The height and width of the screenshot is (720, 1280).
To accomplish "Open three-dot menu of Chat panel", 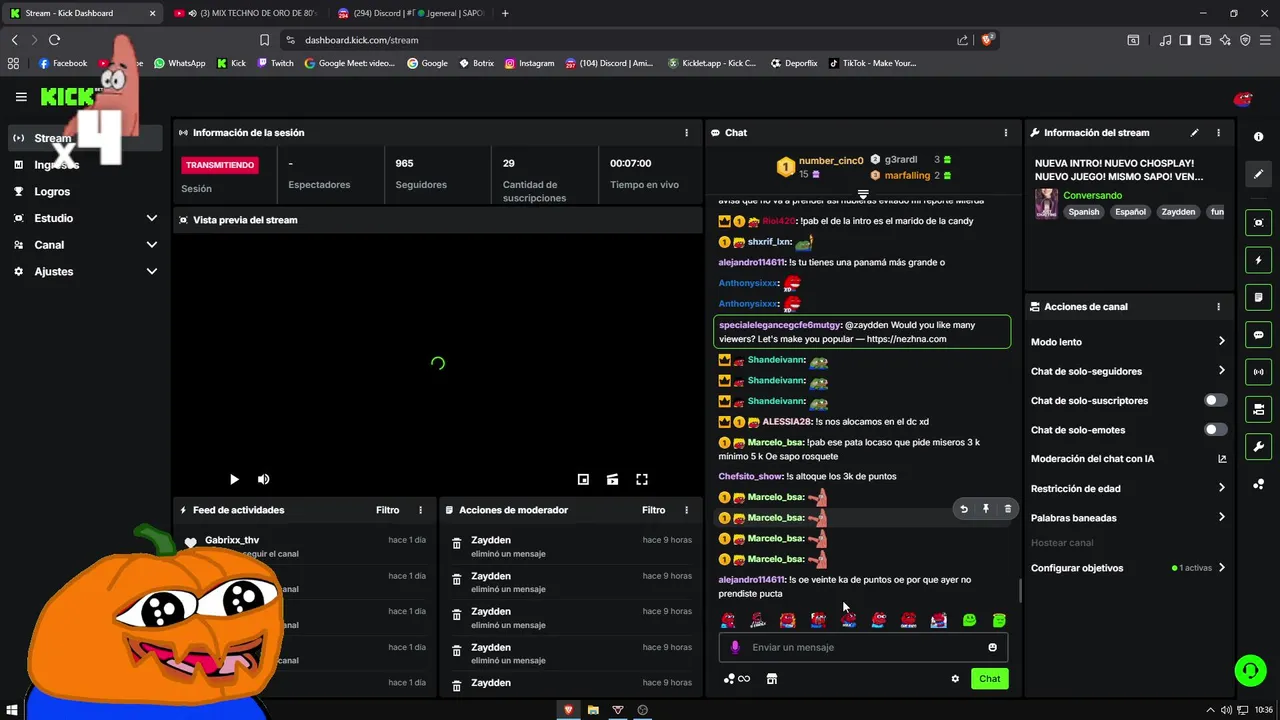I will point(1006,133).
